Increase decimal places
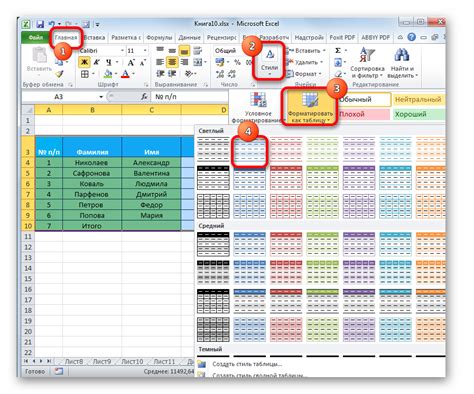 click(220, 74)
